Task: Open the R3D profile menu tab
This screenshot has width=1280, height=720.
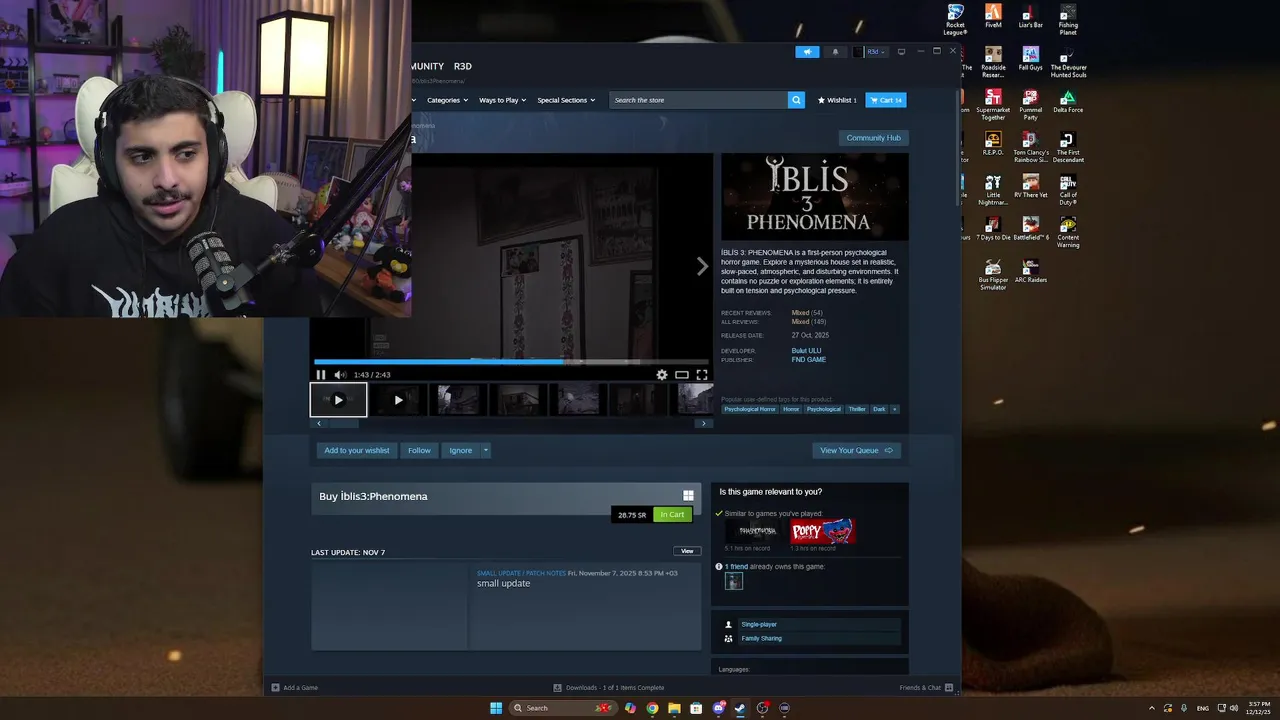Action: tap(462, 66)
